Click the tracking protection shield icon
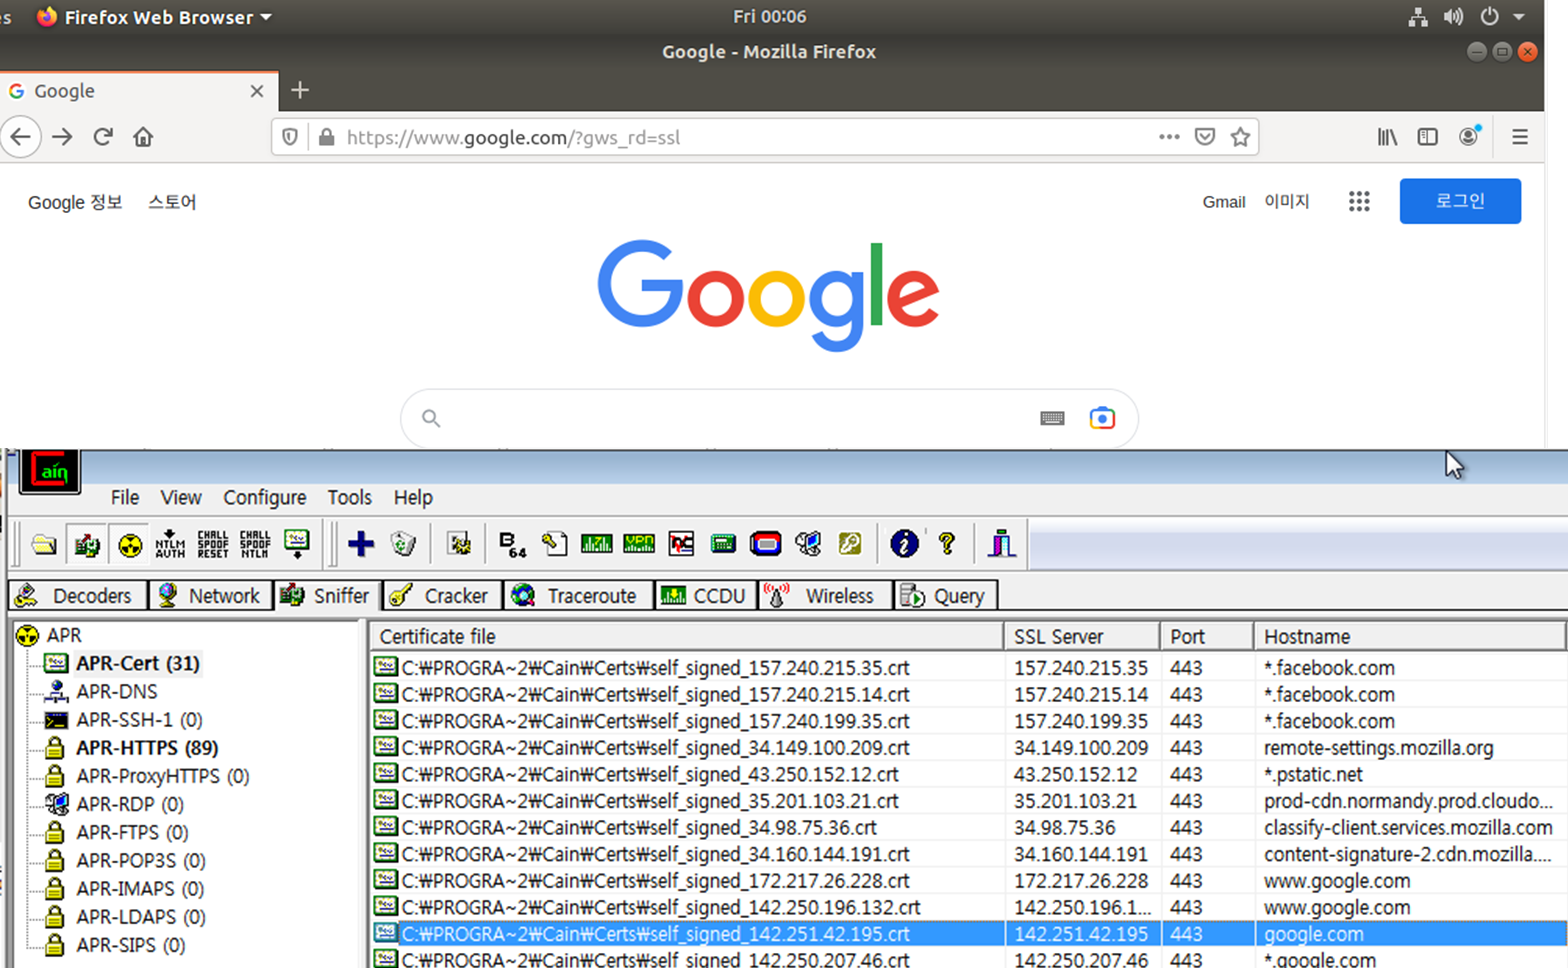 (290, 137)
